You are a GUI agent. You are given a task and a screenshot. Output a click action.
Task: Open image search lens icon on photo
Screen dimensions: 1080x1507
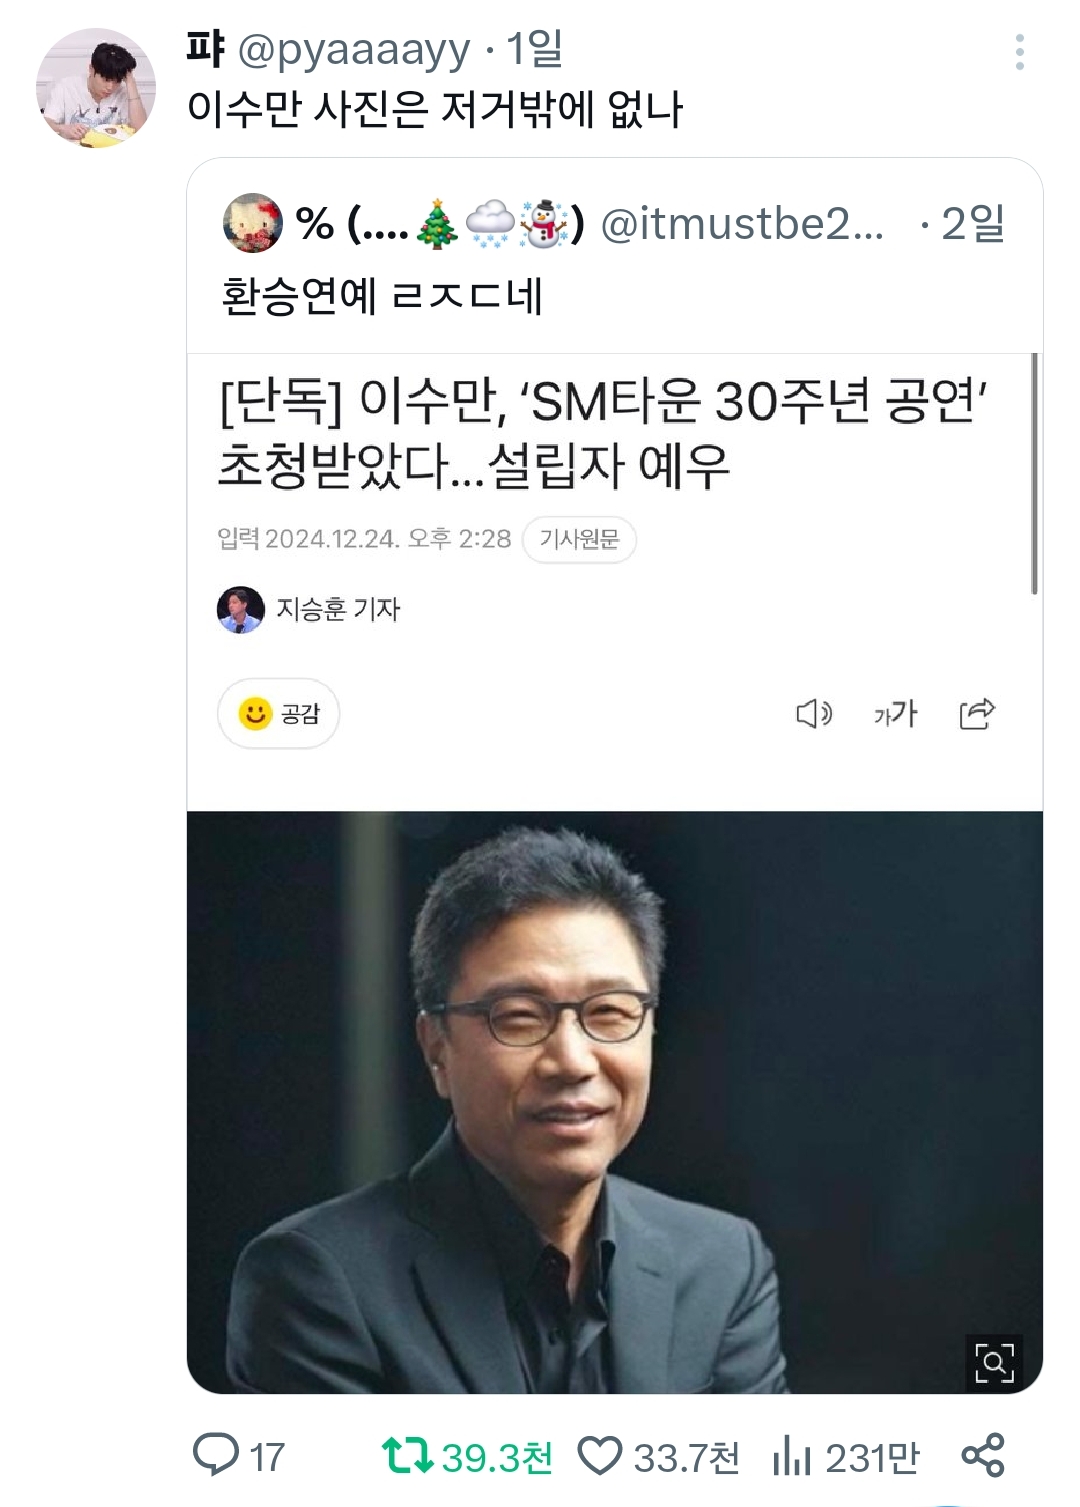coord(994,1362)
